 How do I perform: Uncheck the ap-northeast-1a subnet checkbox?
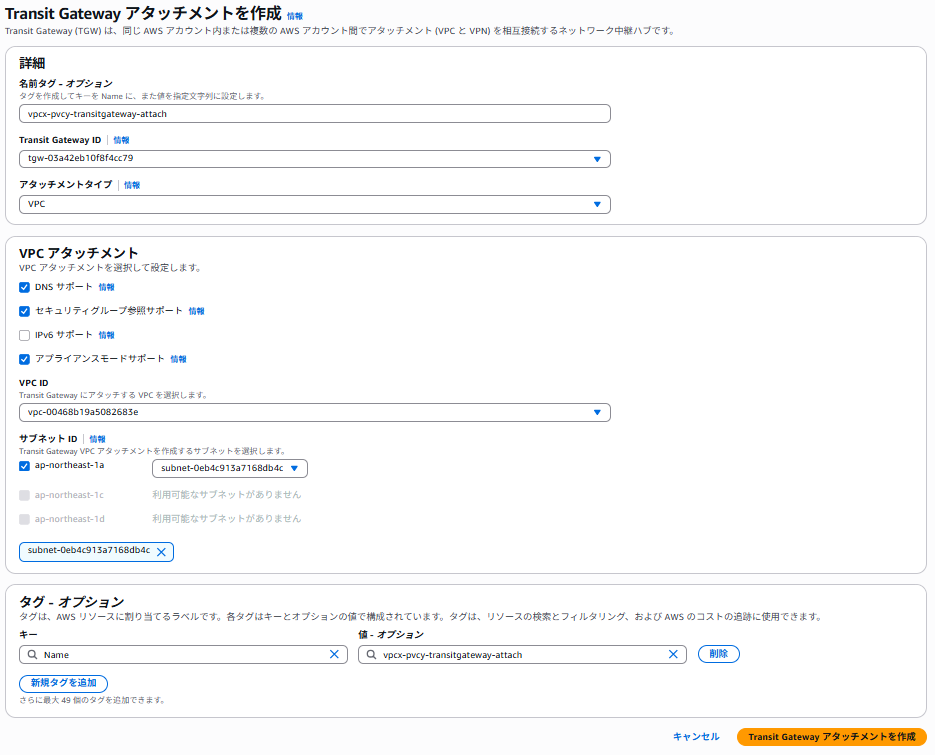coord(24,466)
